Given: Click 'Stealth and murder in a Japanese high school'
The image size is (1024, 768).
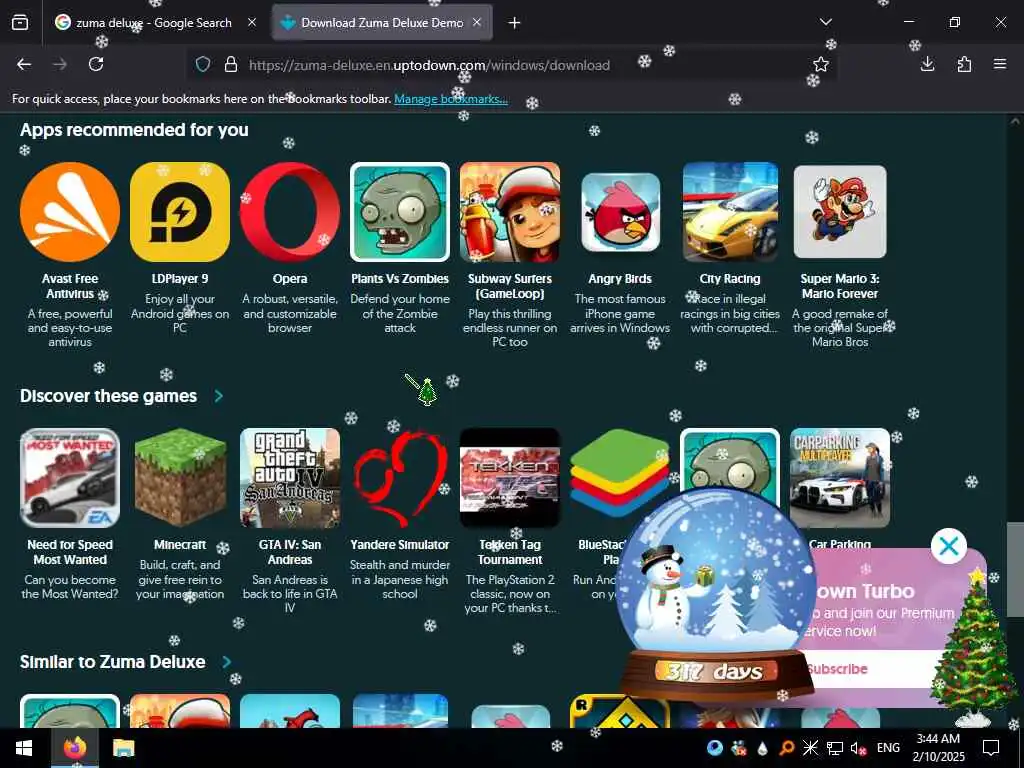Looking at the screenshot, I should coord(400,579).
